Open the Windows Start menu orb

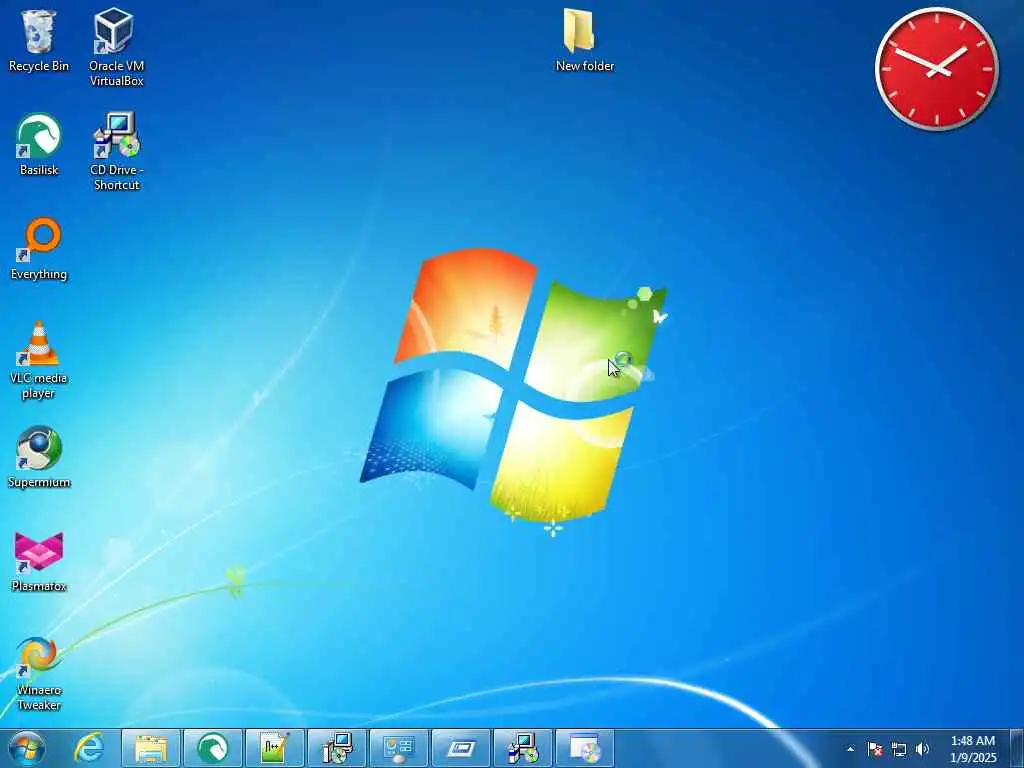coord(27,748)
